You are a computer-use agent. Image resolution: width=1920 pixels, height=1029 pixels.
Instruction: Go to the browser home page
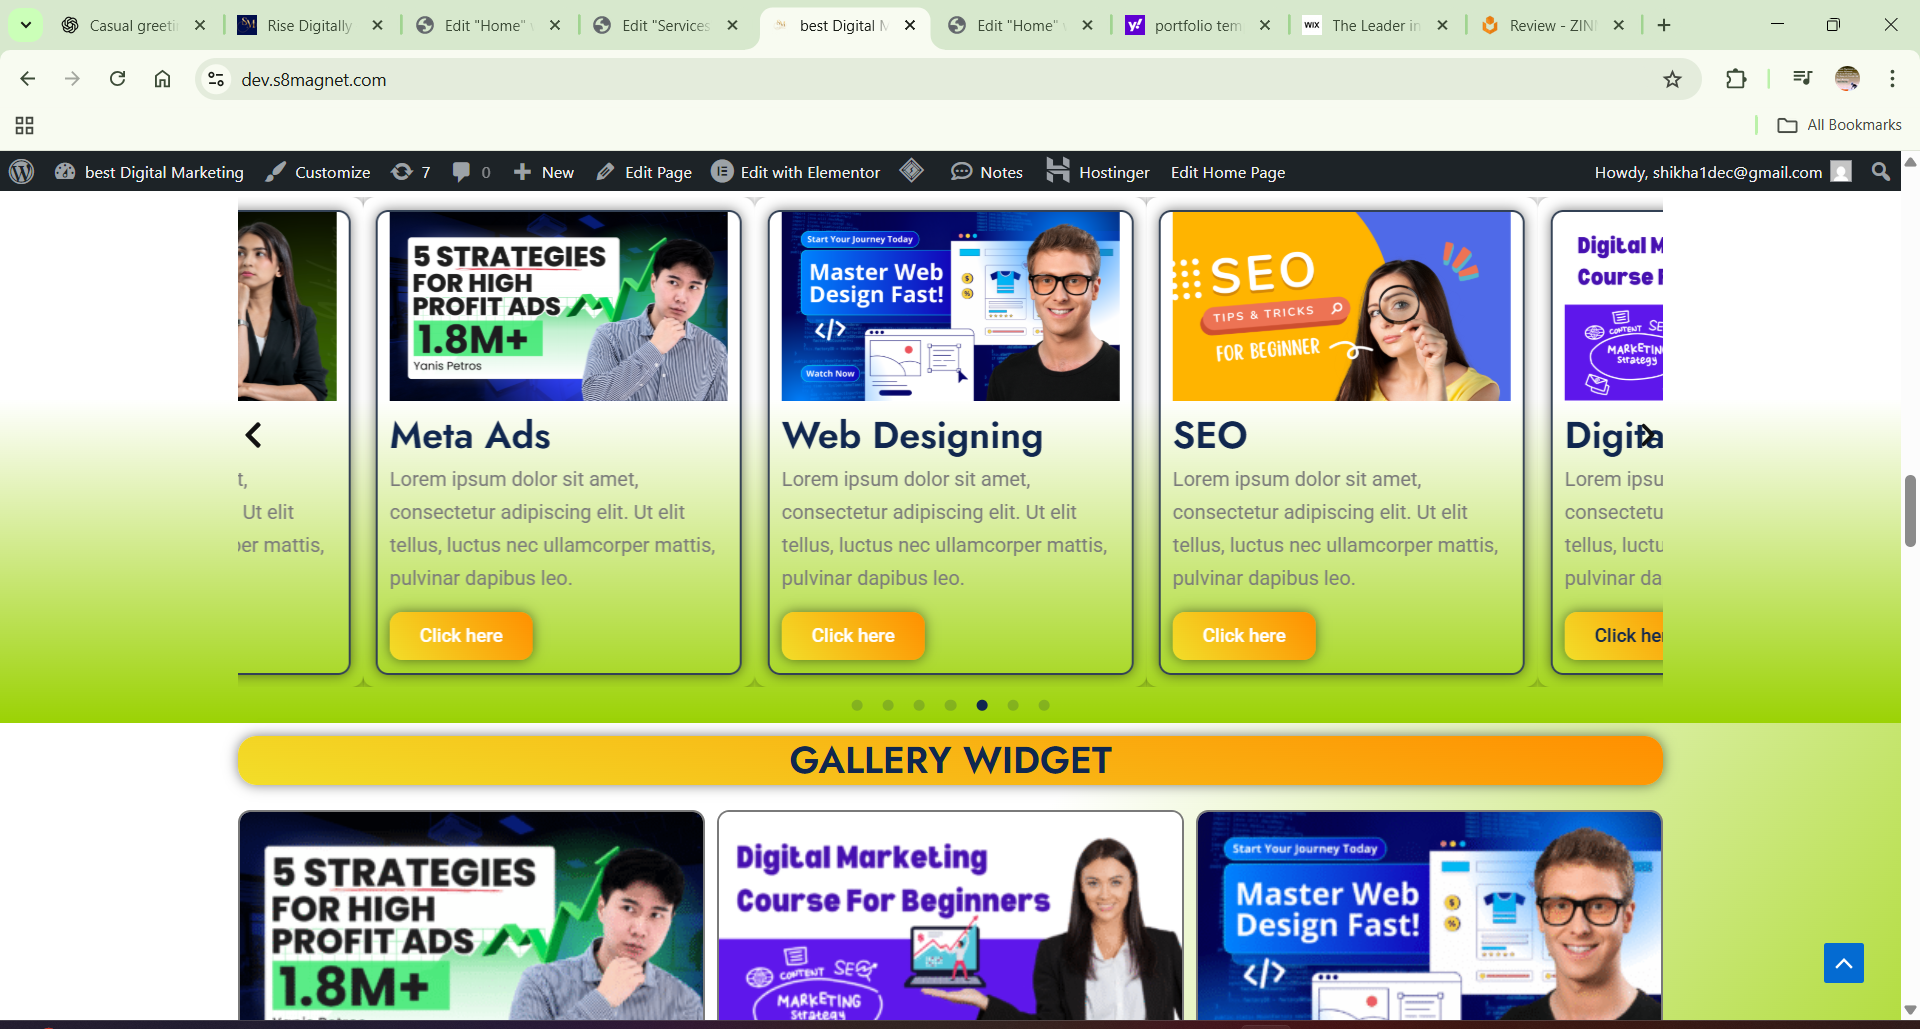point(162,79)
